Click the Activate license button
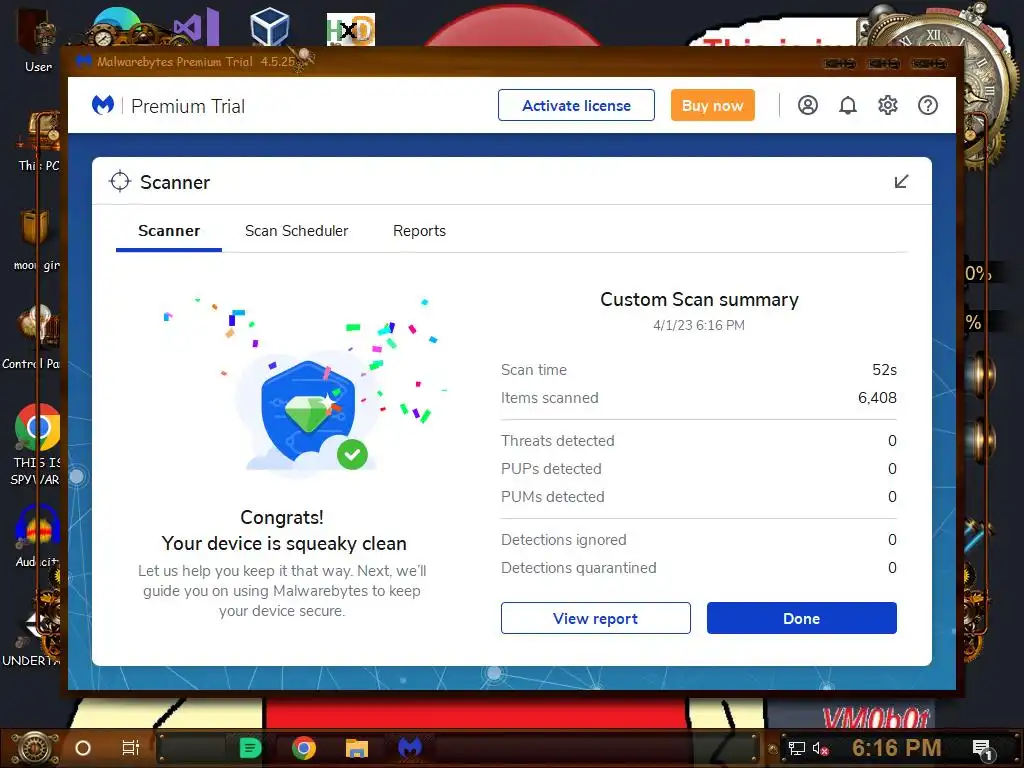Screen dimensions: 1024x768 click(576, 105)
